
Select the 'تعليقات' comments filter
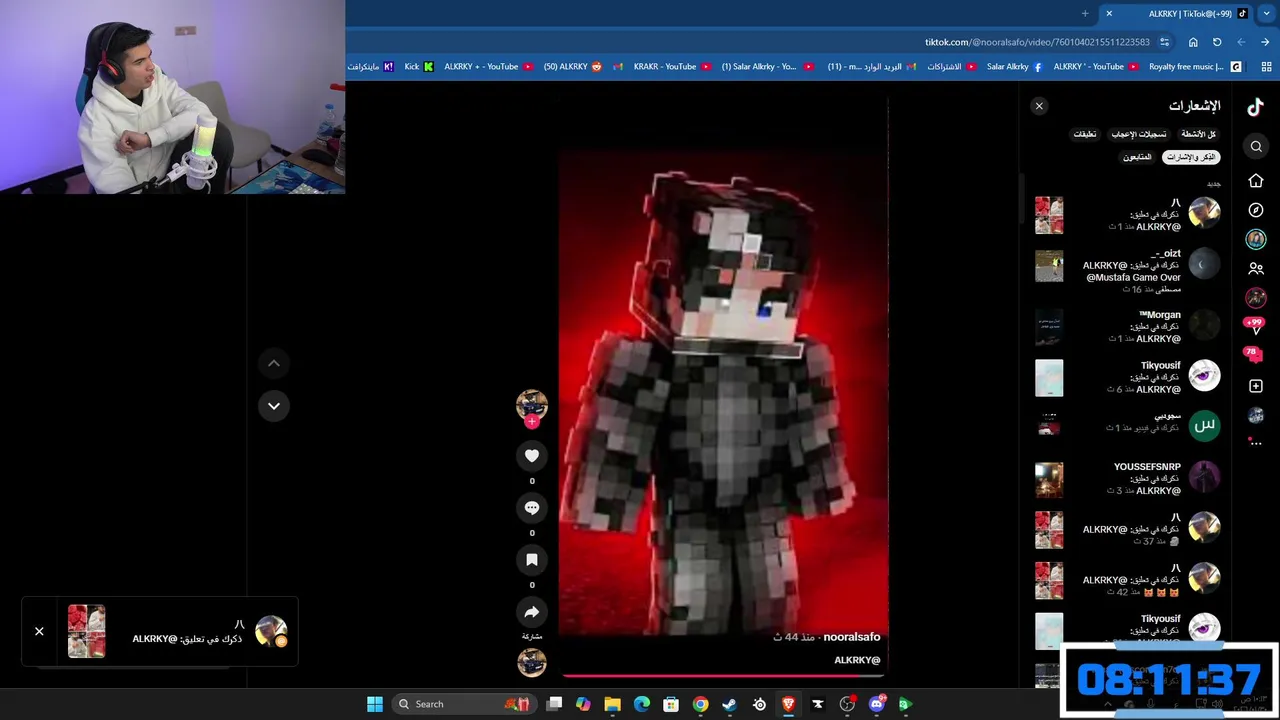click(1085, 134)
